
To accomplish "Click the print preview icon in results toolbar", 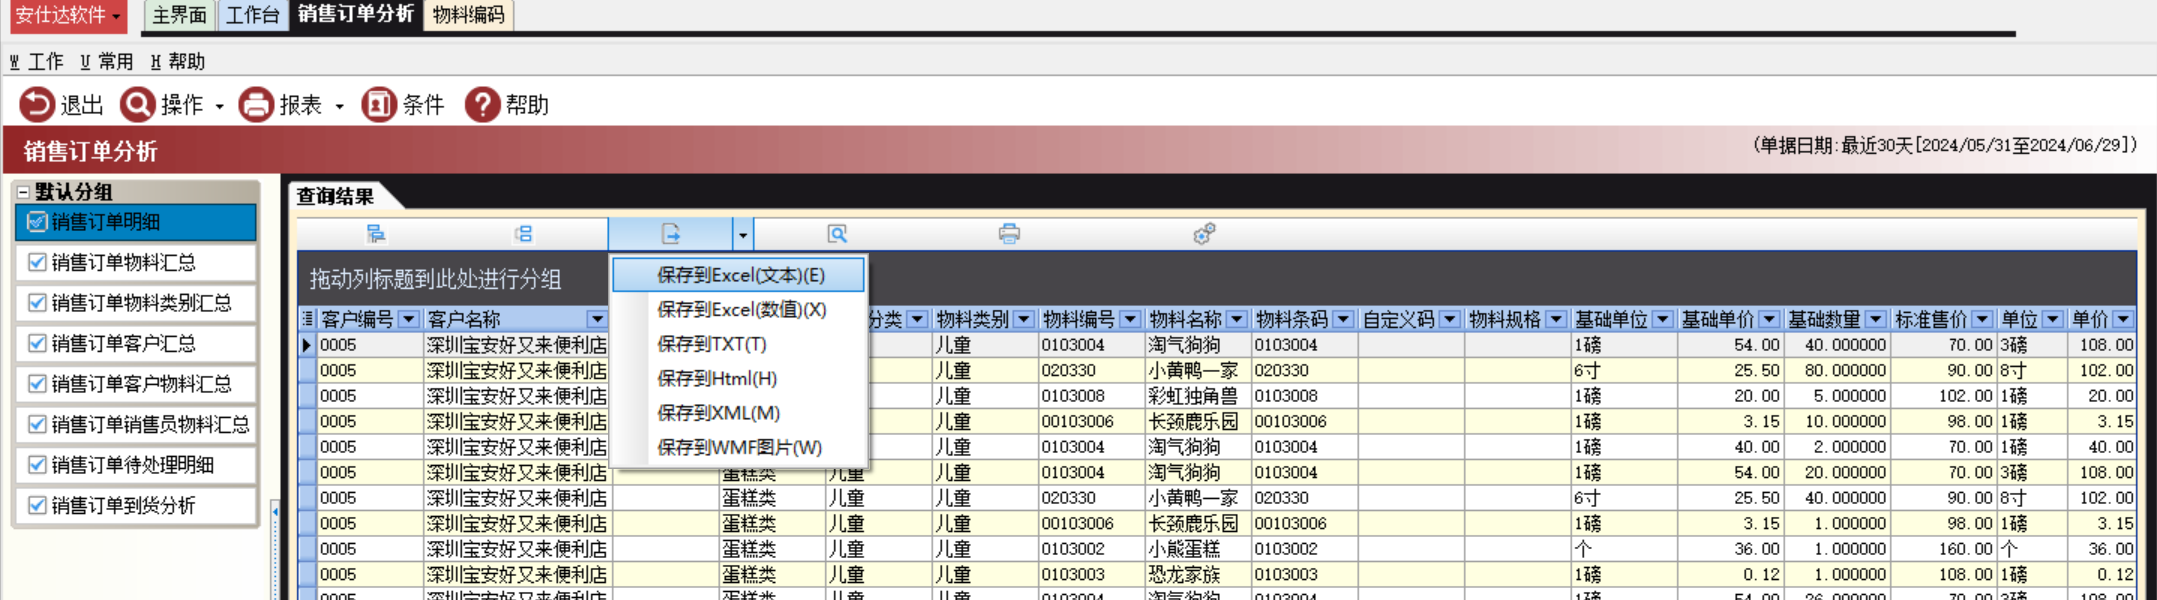I will (x=837, y=234).
